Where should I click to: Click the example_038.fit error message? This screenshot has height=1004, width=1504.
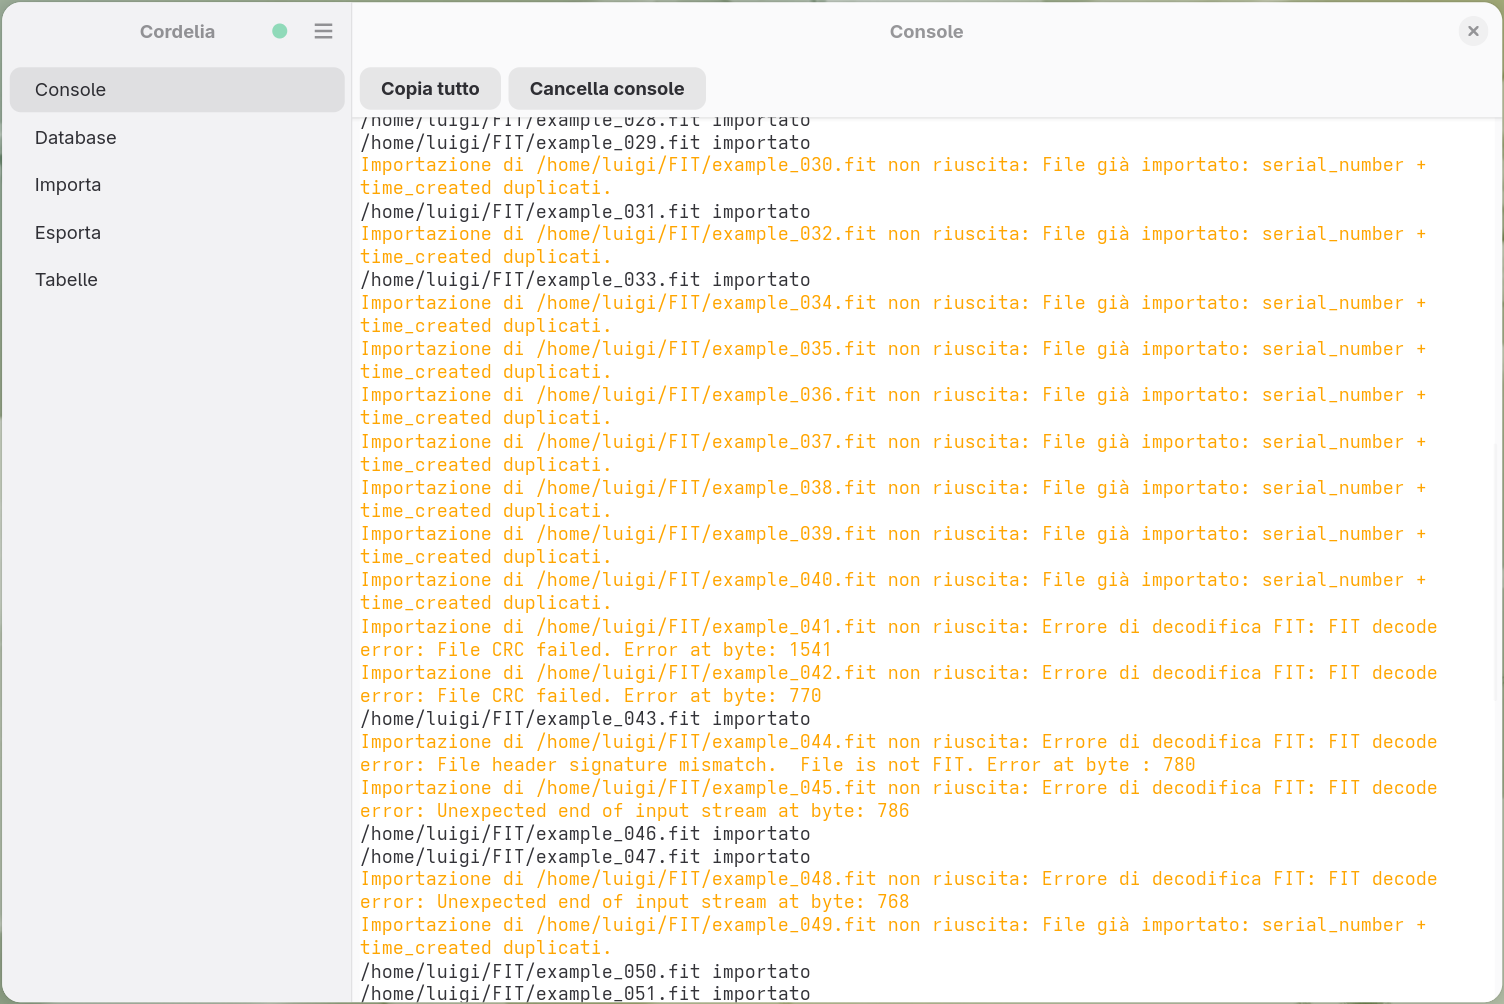pos(894,499)
